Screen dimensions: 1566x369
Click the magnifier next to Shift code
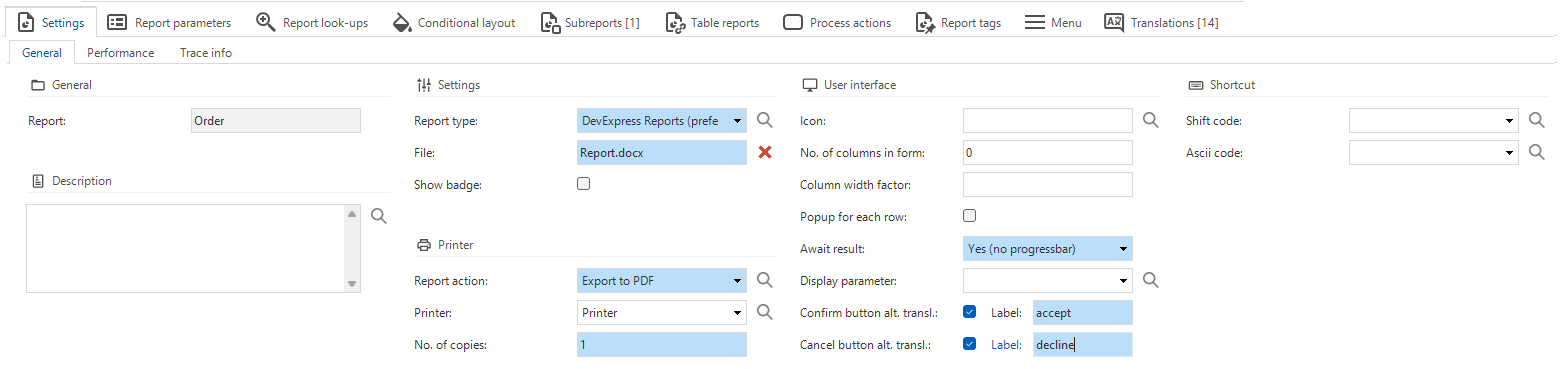click(1537, 120)
